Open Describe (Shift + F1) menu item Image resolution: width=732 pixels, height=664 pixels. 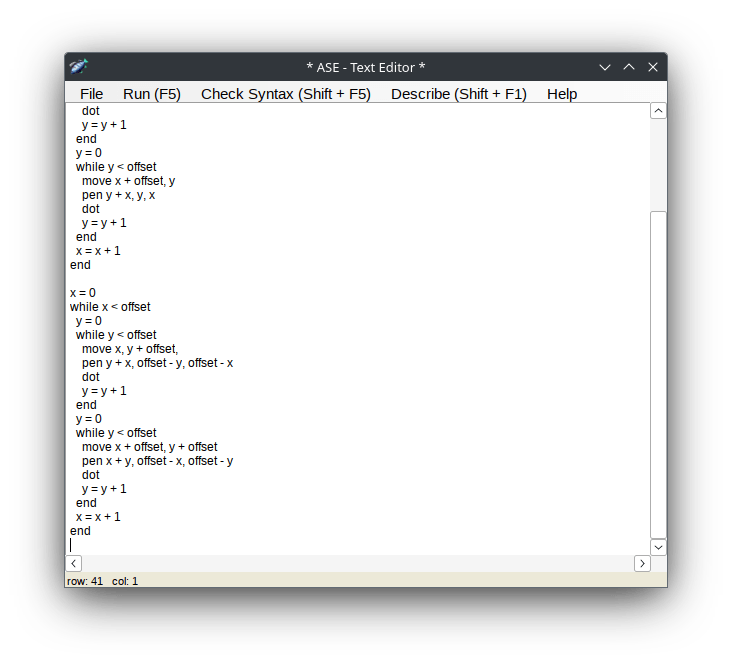pos(458,94)
